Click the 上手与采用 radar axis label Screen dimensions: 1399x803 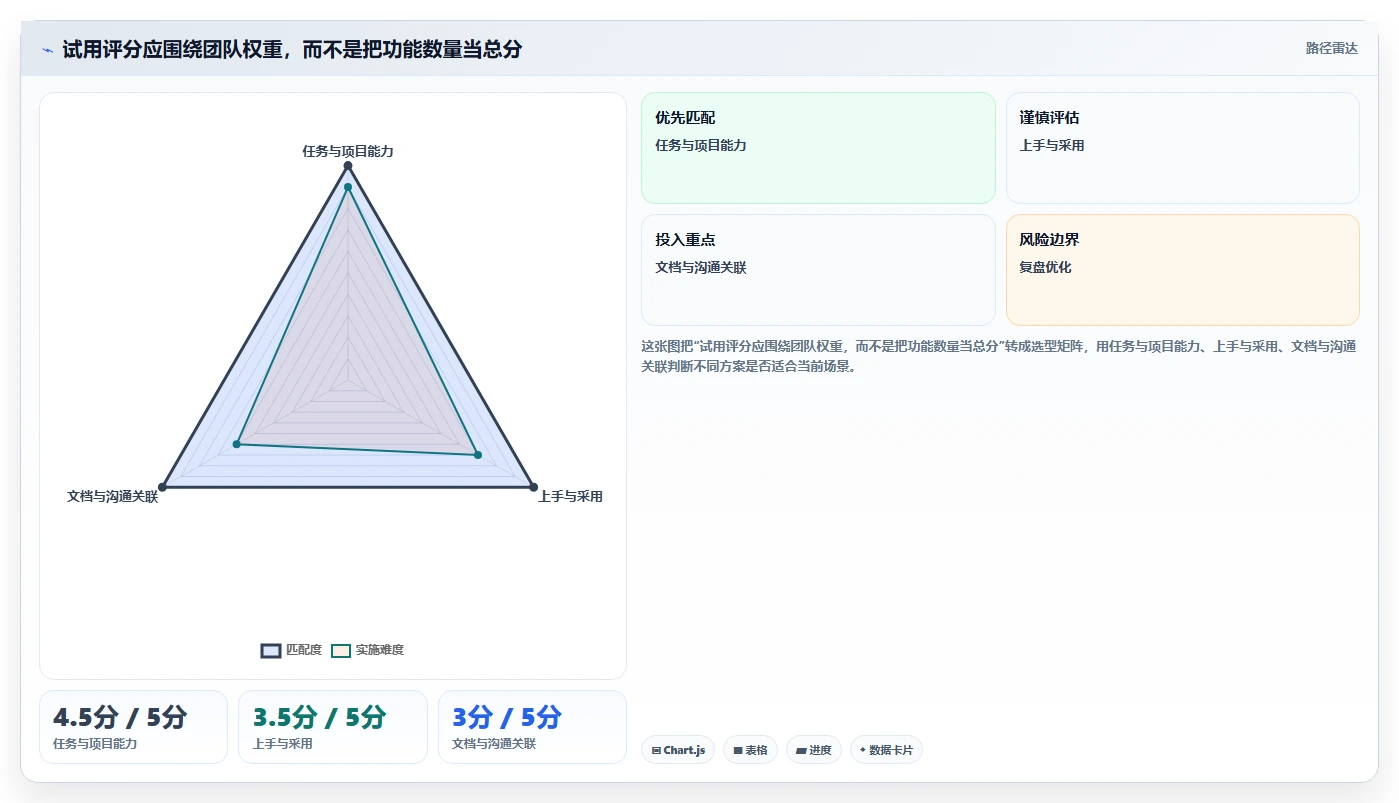tap(570, 496)
